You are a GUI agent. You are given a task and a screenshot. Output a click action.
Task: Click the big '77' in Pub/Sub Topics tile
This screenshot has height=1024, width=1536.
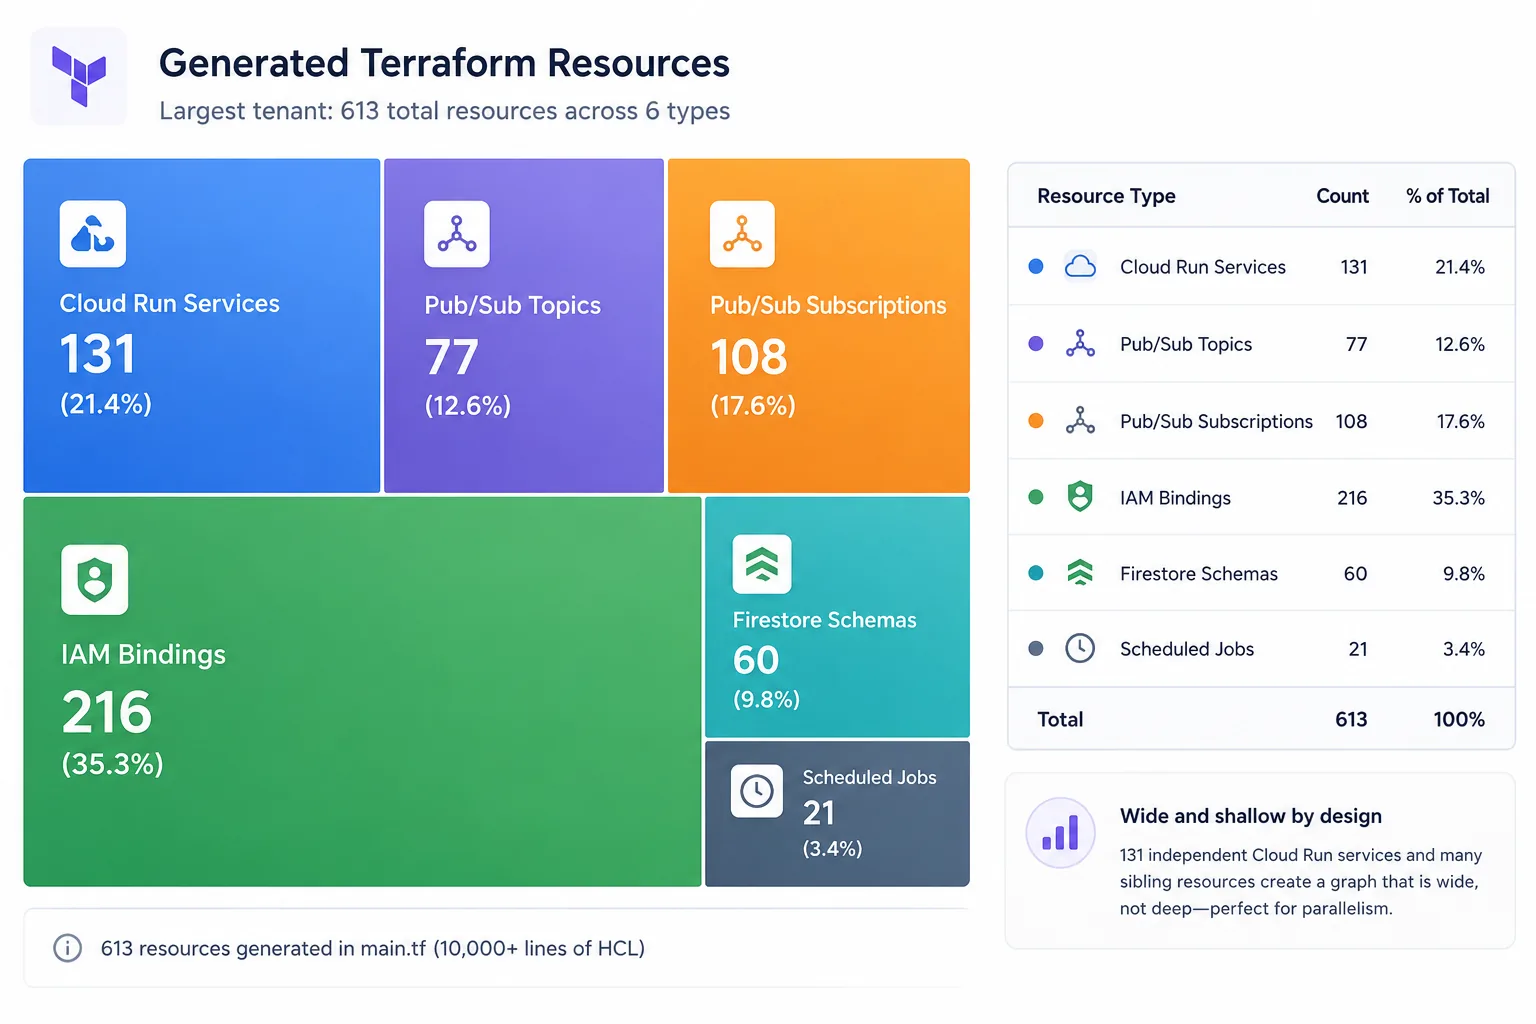pos(451,357)
